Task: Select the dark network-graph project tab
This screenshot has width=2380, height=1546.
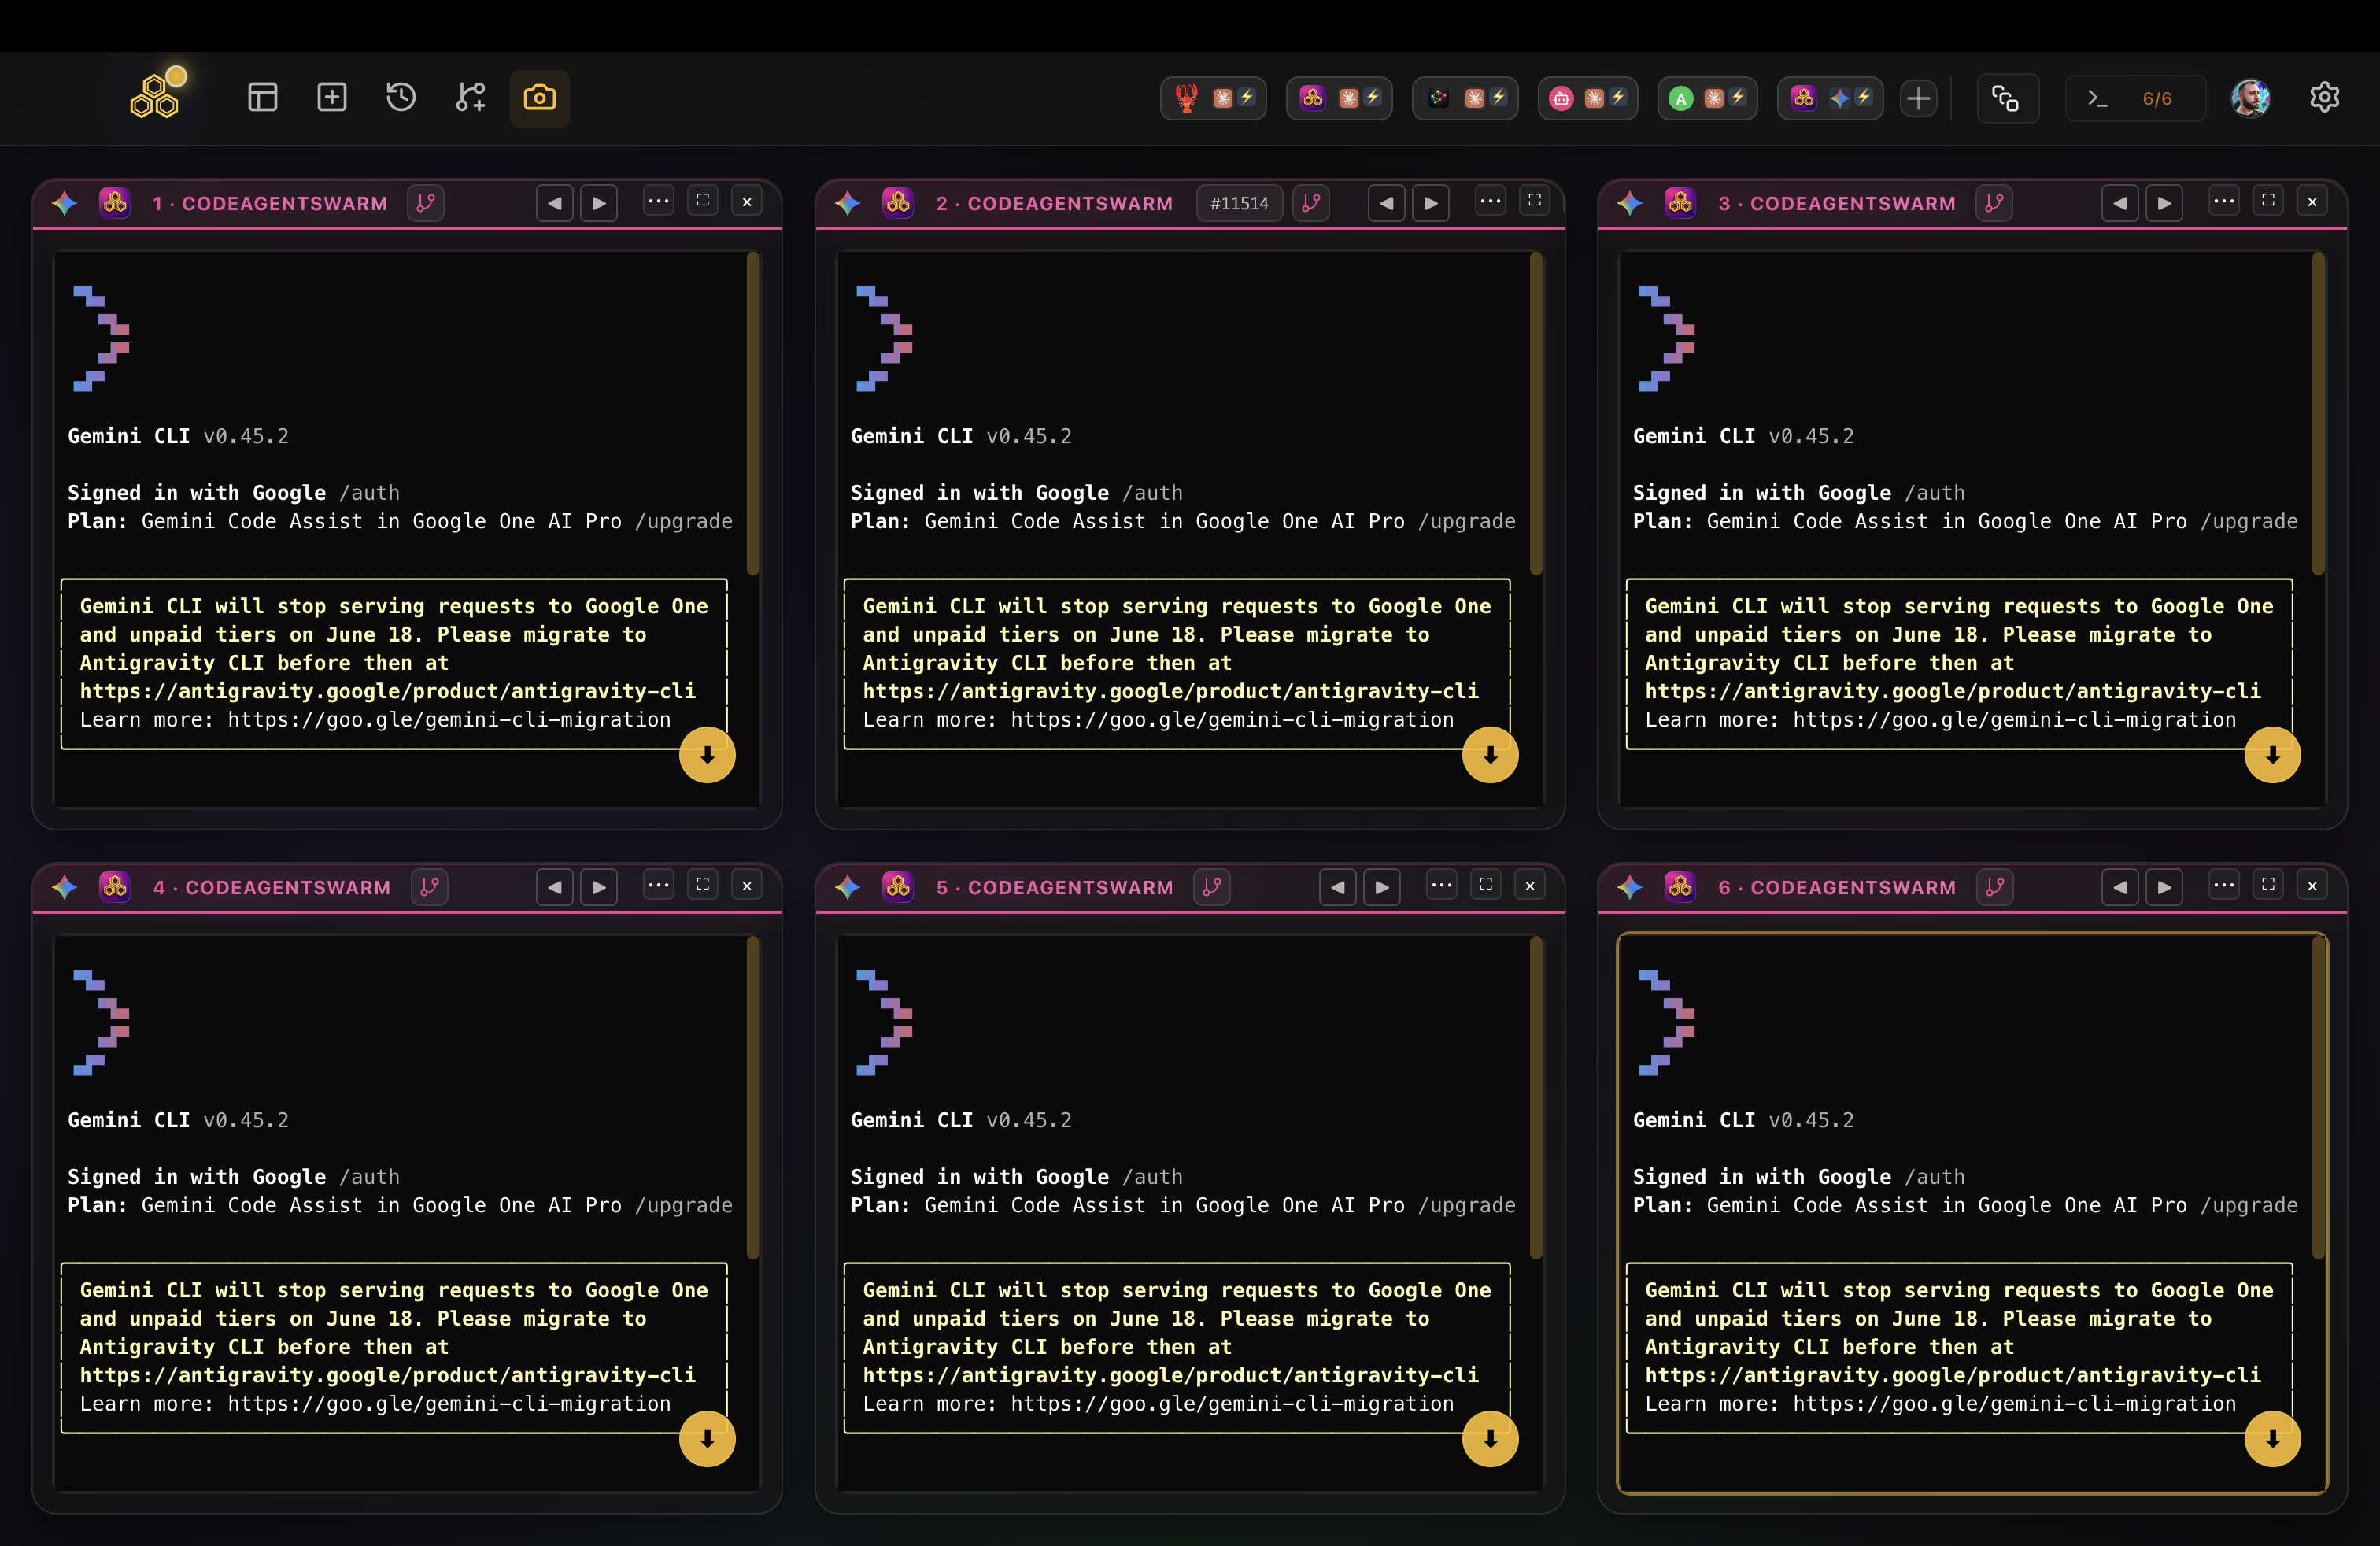Action: click(1465, 98)
